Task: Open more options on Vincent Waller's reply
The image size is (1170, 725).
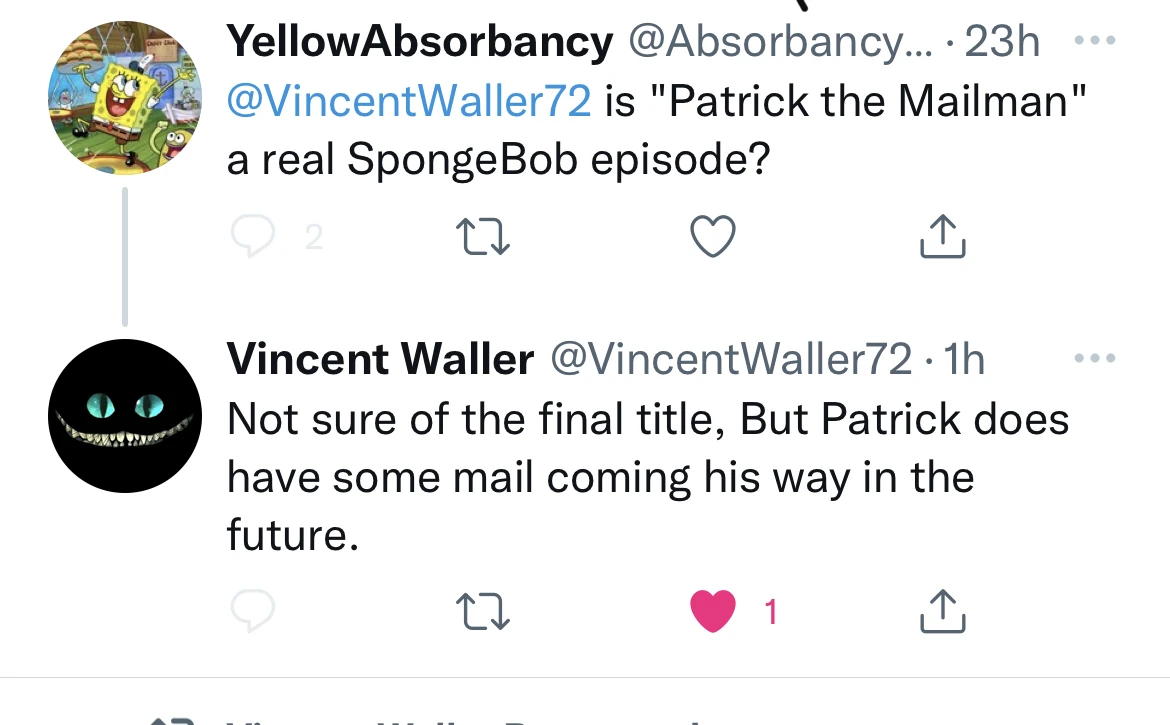Action: click(x=1096, y=356)
